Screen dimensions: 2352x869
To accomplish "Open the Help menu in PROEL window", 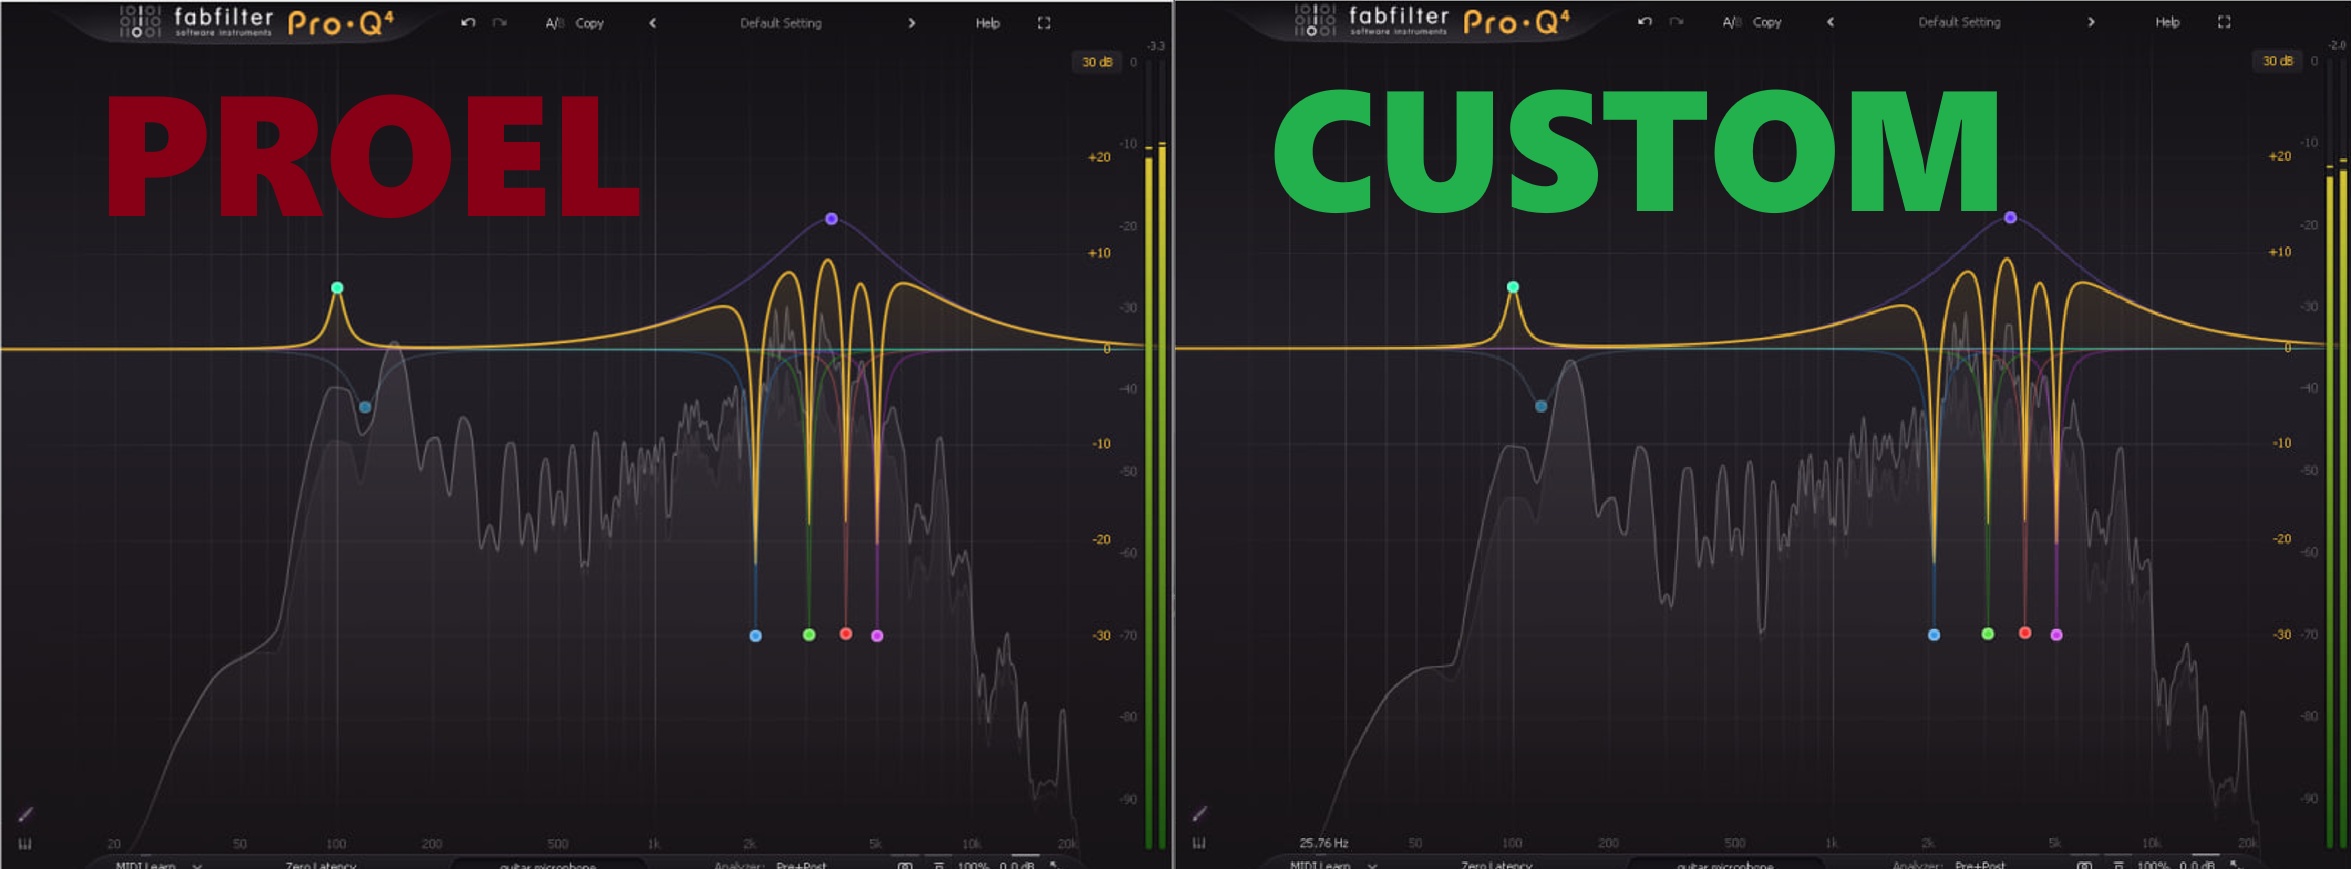I will [x=987, y=23].
